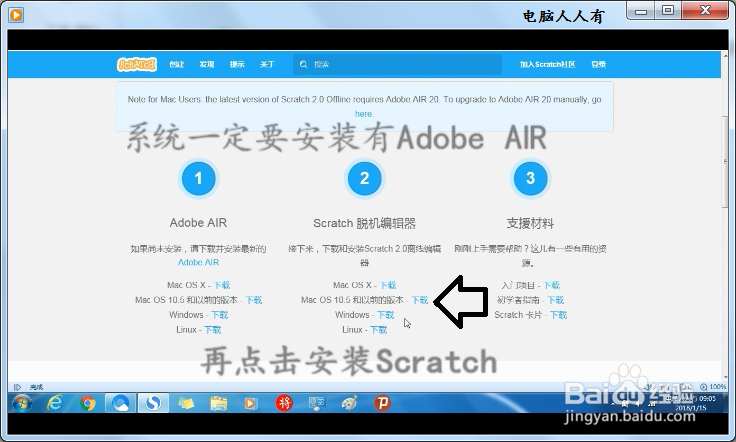This screenshot has height=442, width=736.
Task: Open the file explorer folder on the taskbar
Action: coord(218,403)
